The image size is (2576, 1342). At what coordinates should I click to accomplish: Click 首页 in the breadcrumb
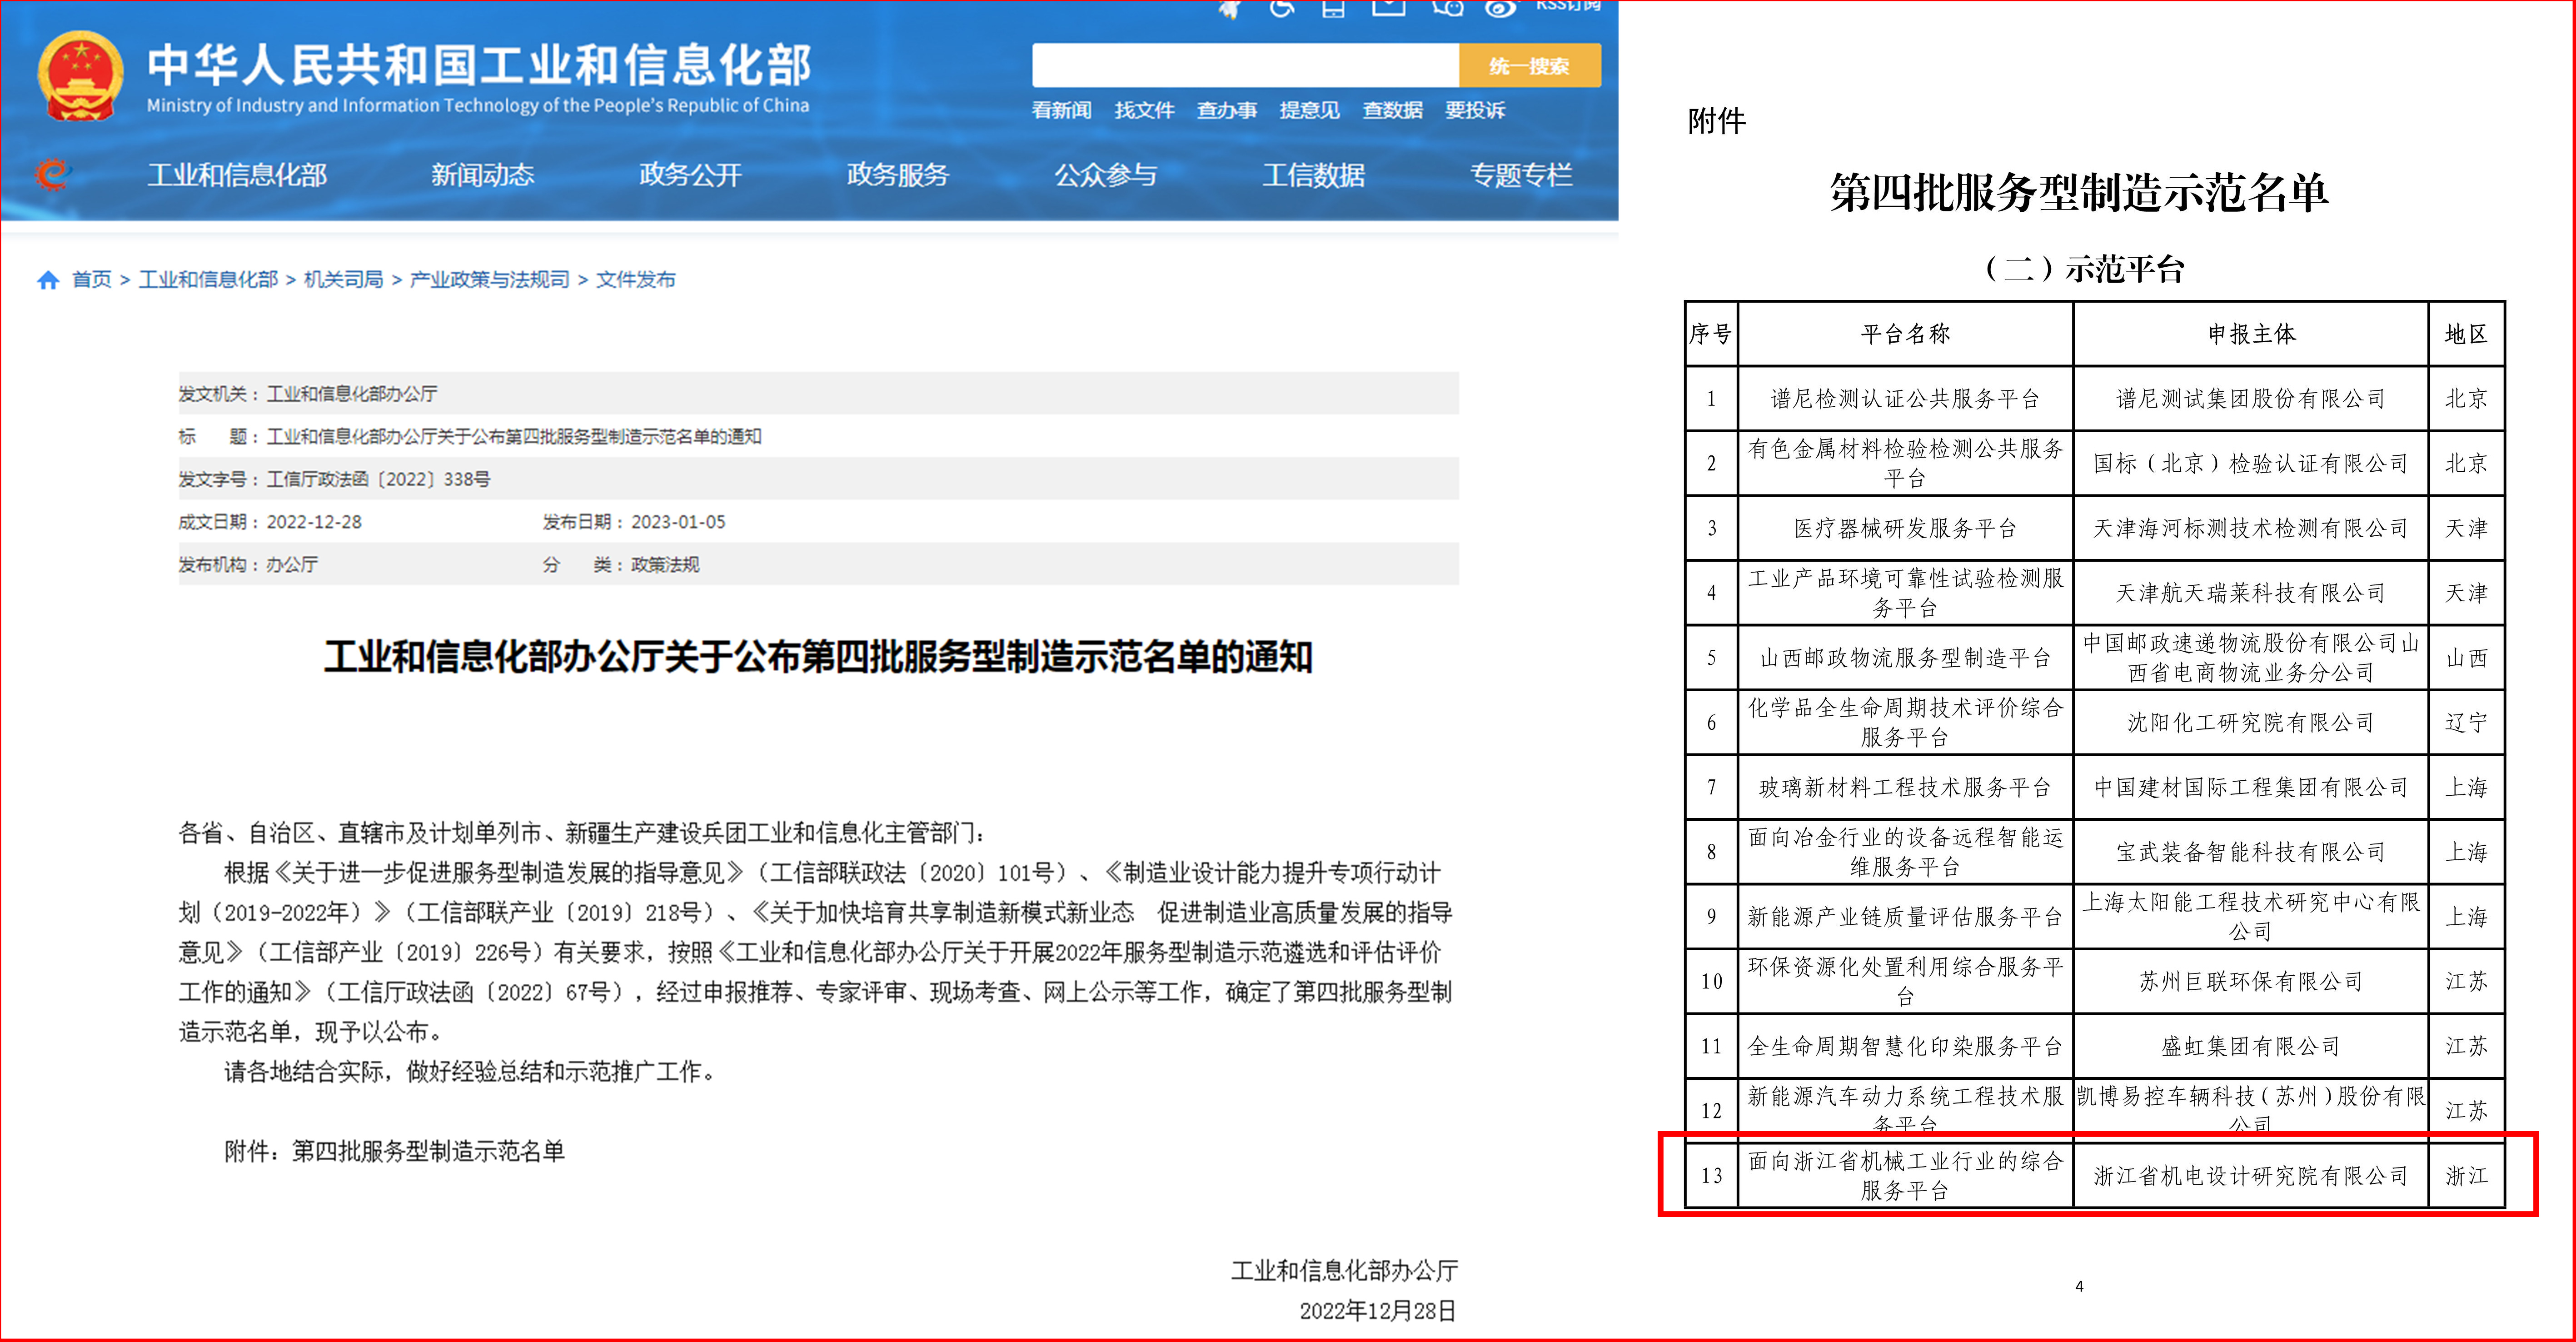click(x=92, y=280)
